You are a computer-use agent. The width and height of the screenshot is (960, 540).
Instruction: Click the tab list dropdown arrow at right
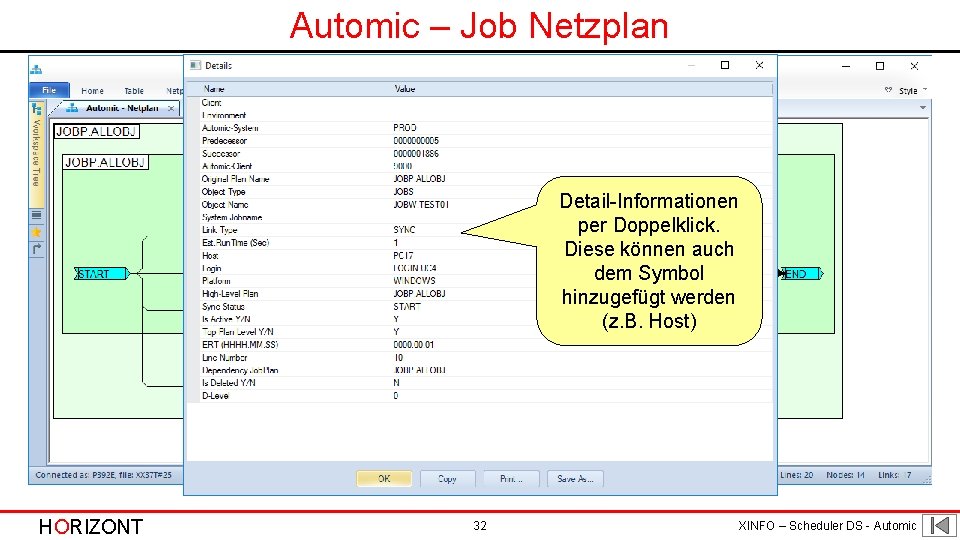coord(923,108)
